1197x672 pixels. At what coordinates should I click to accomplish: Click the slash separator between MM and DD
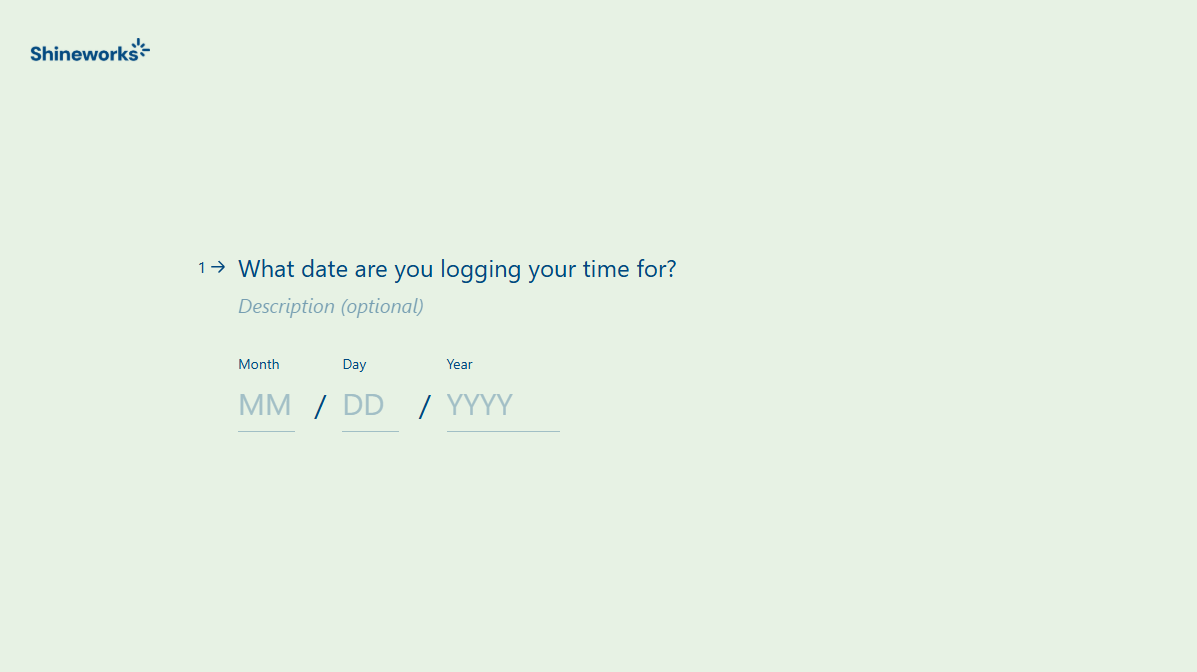[319, 406]
